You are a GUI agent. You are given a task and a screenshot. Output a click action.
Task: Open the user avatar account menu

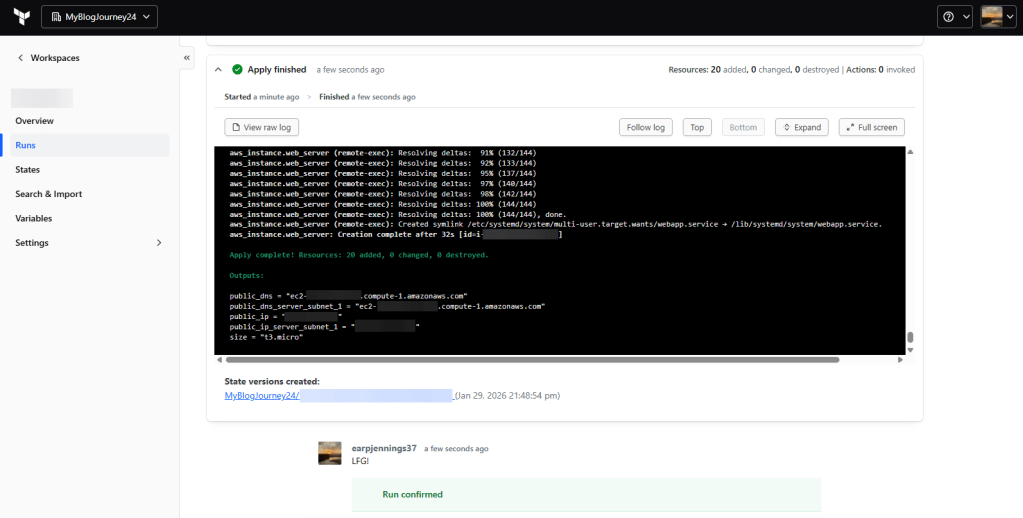click(x=996, y=17)
